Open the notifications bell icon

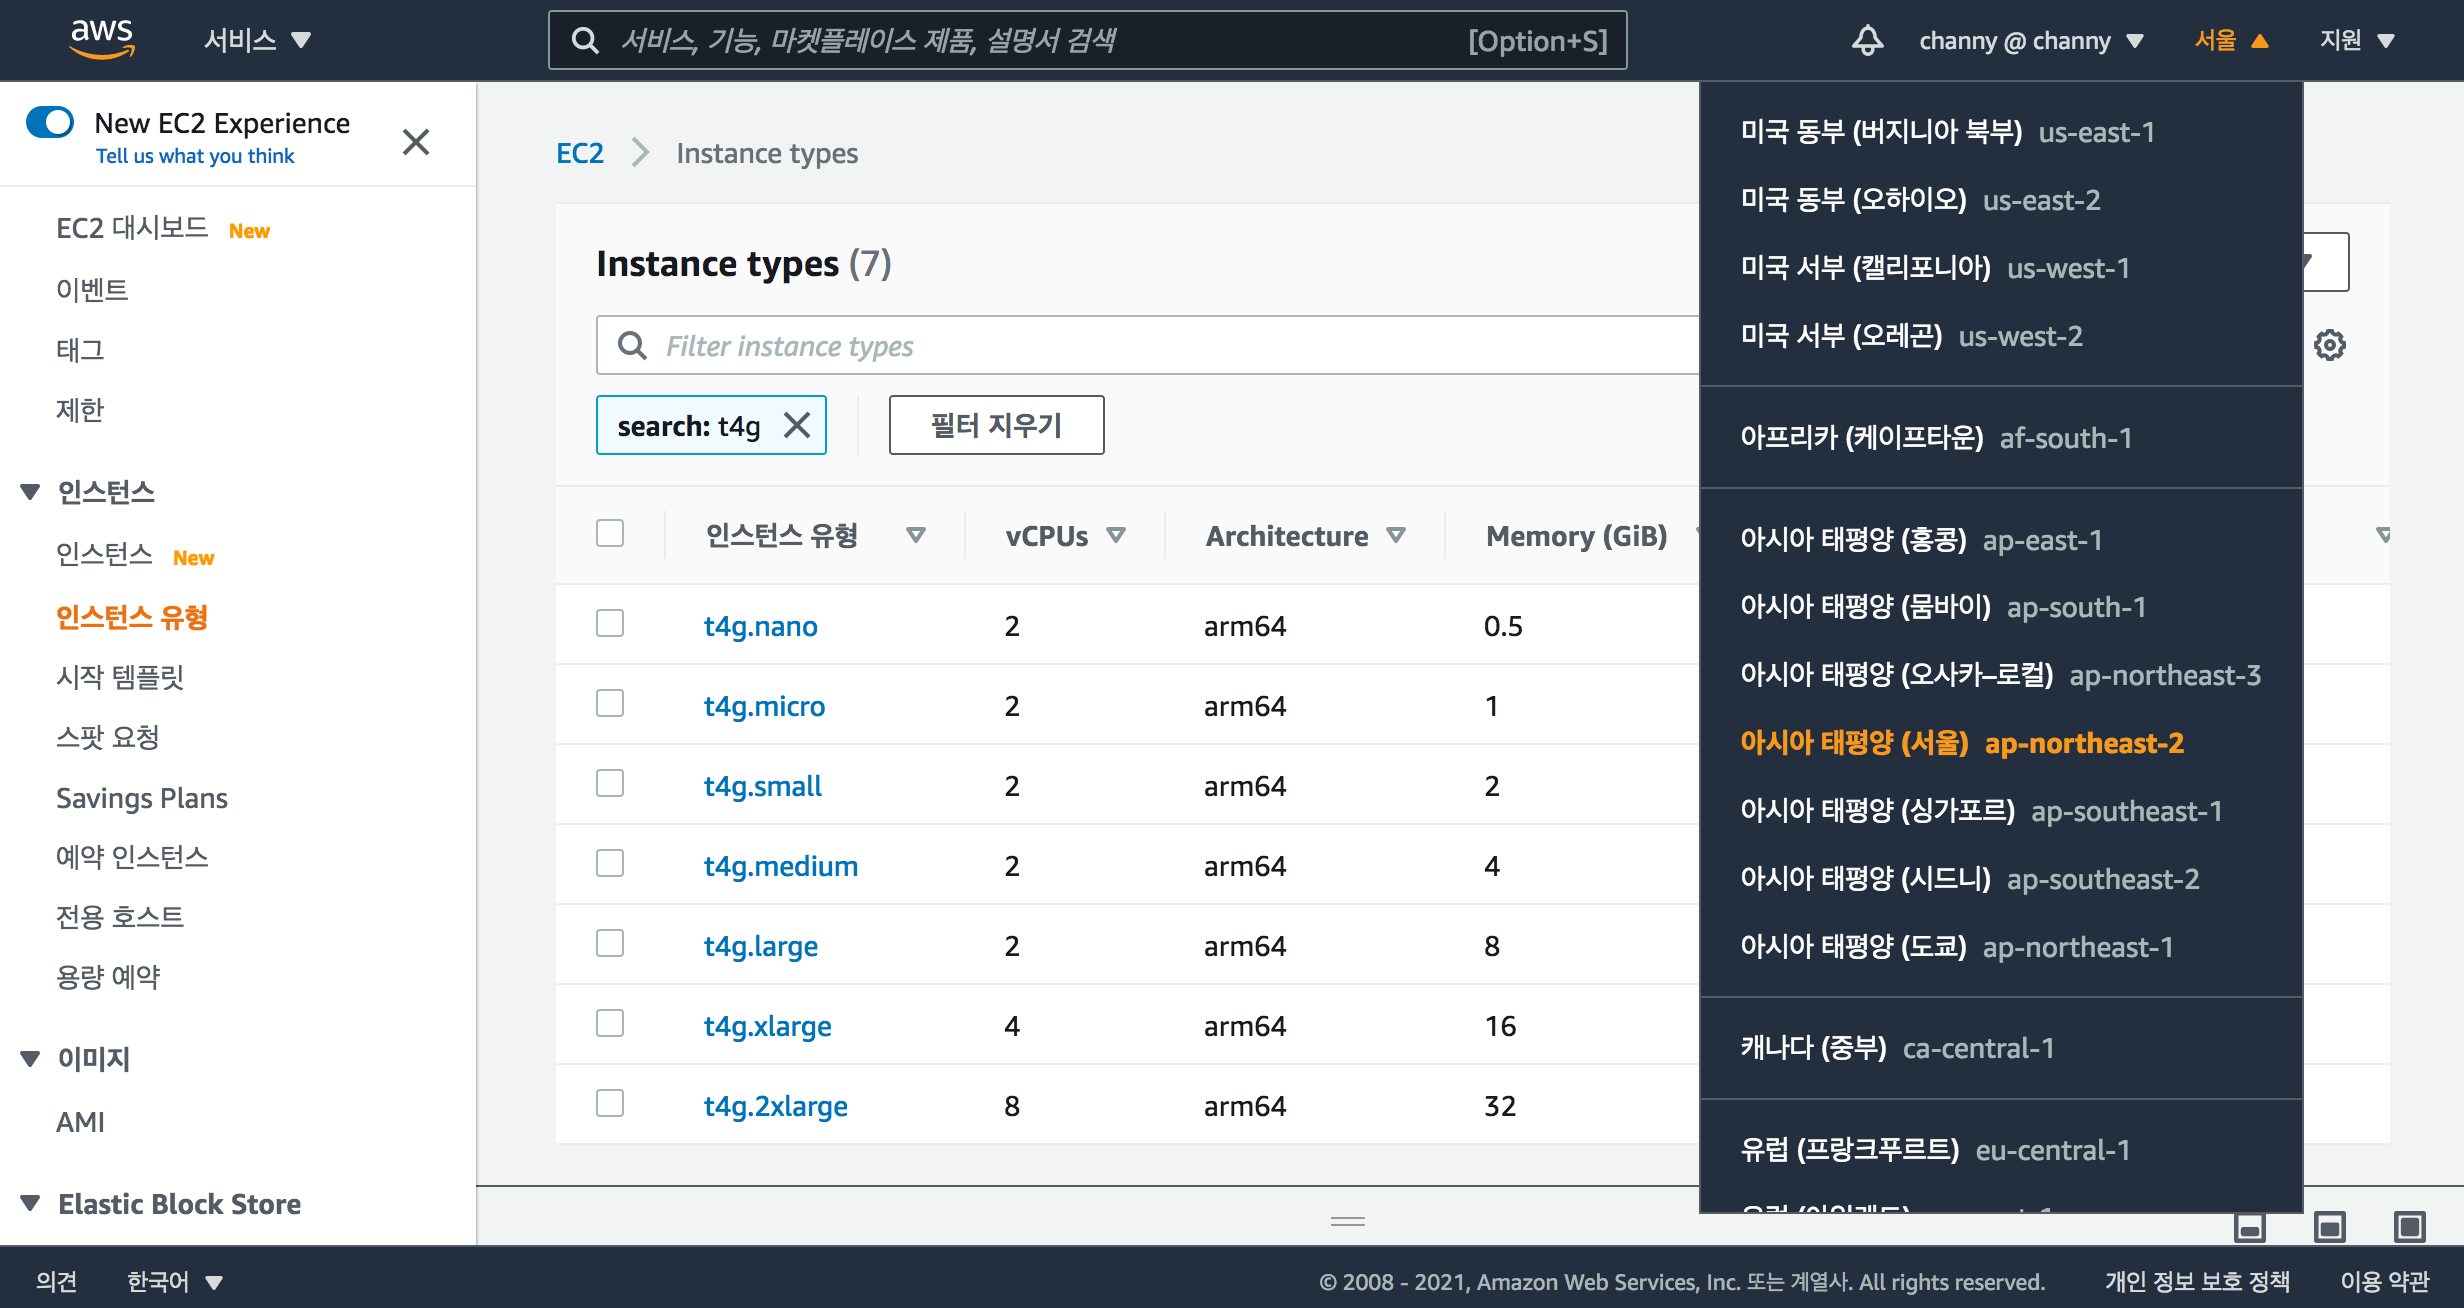point(1867,41)
